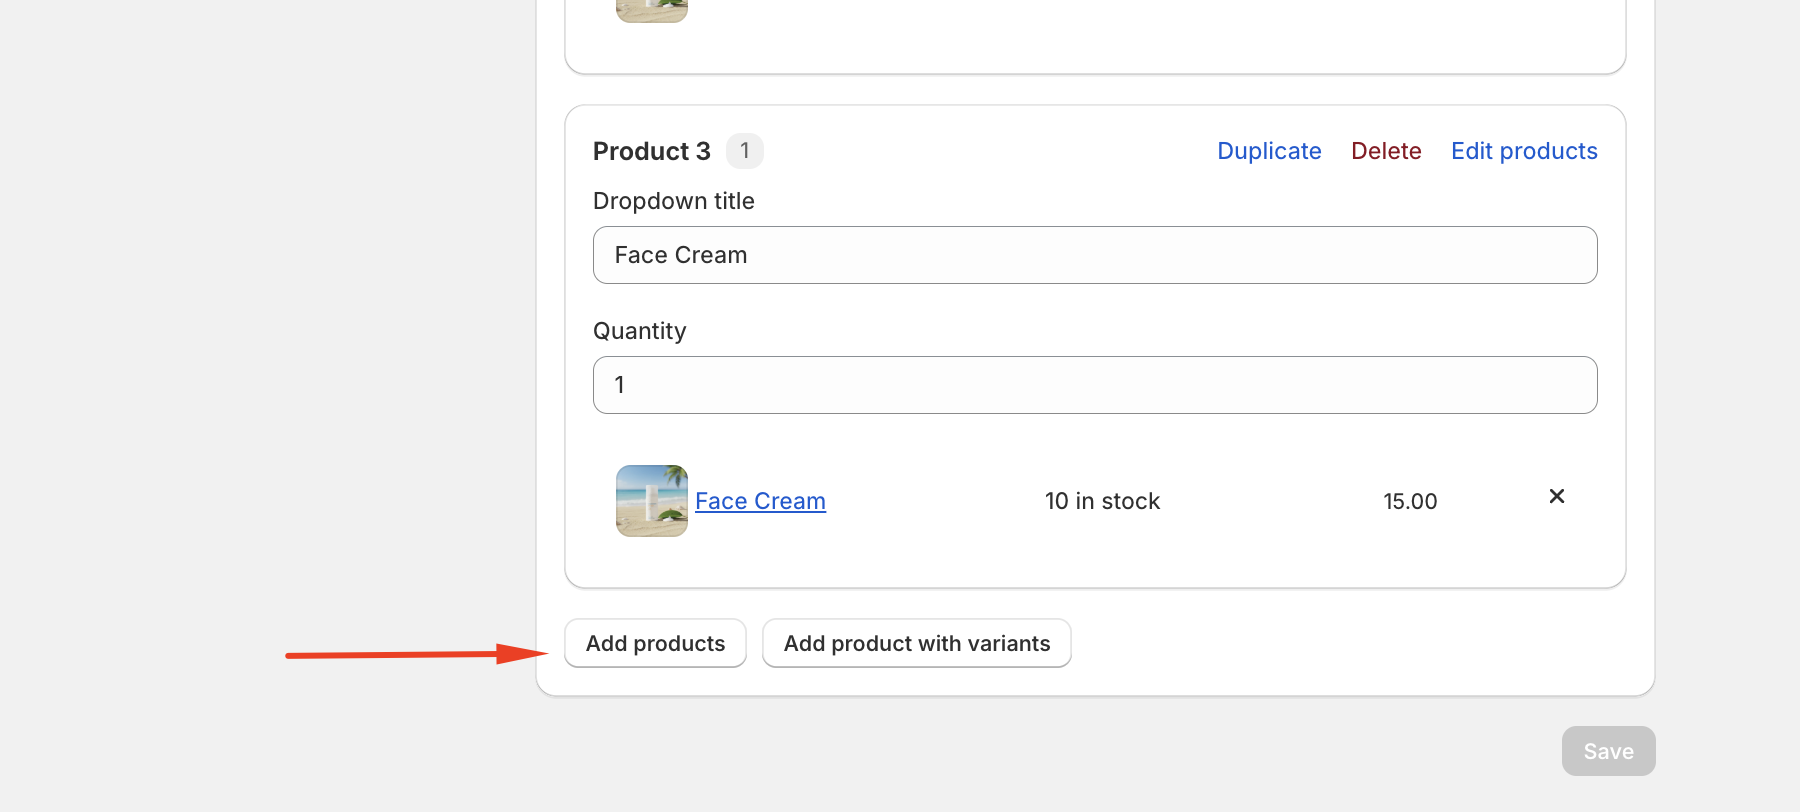
Task: Open the Face Cream product link
Action: (x=760, y=501)
